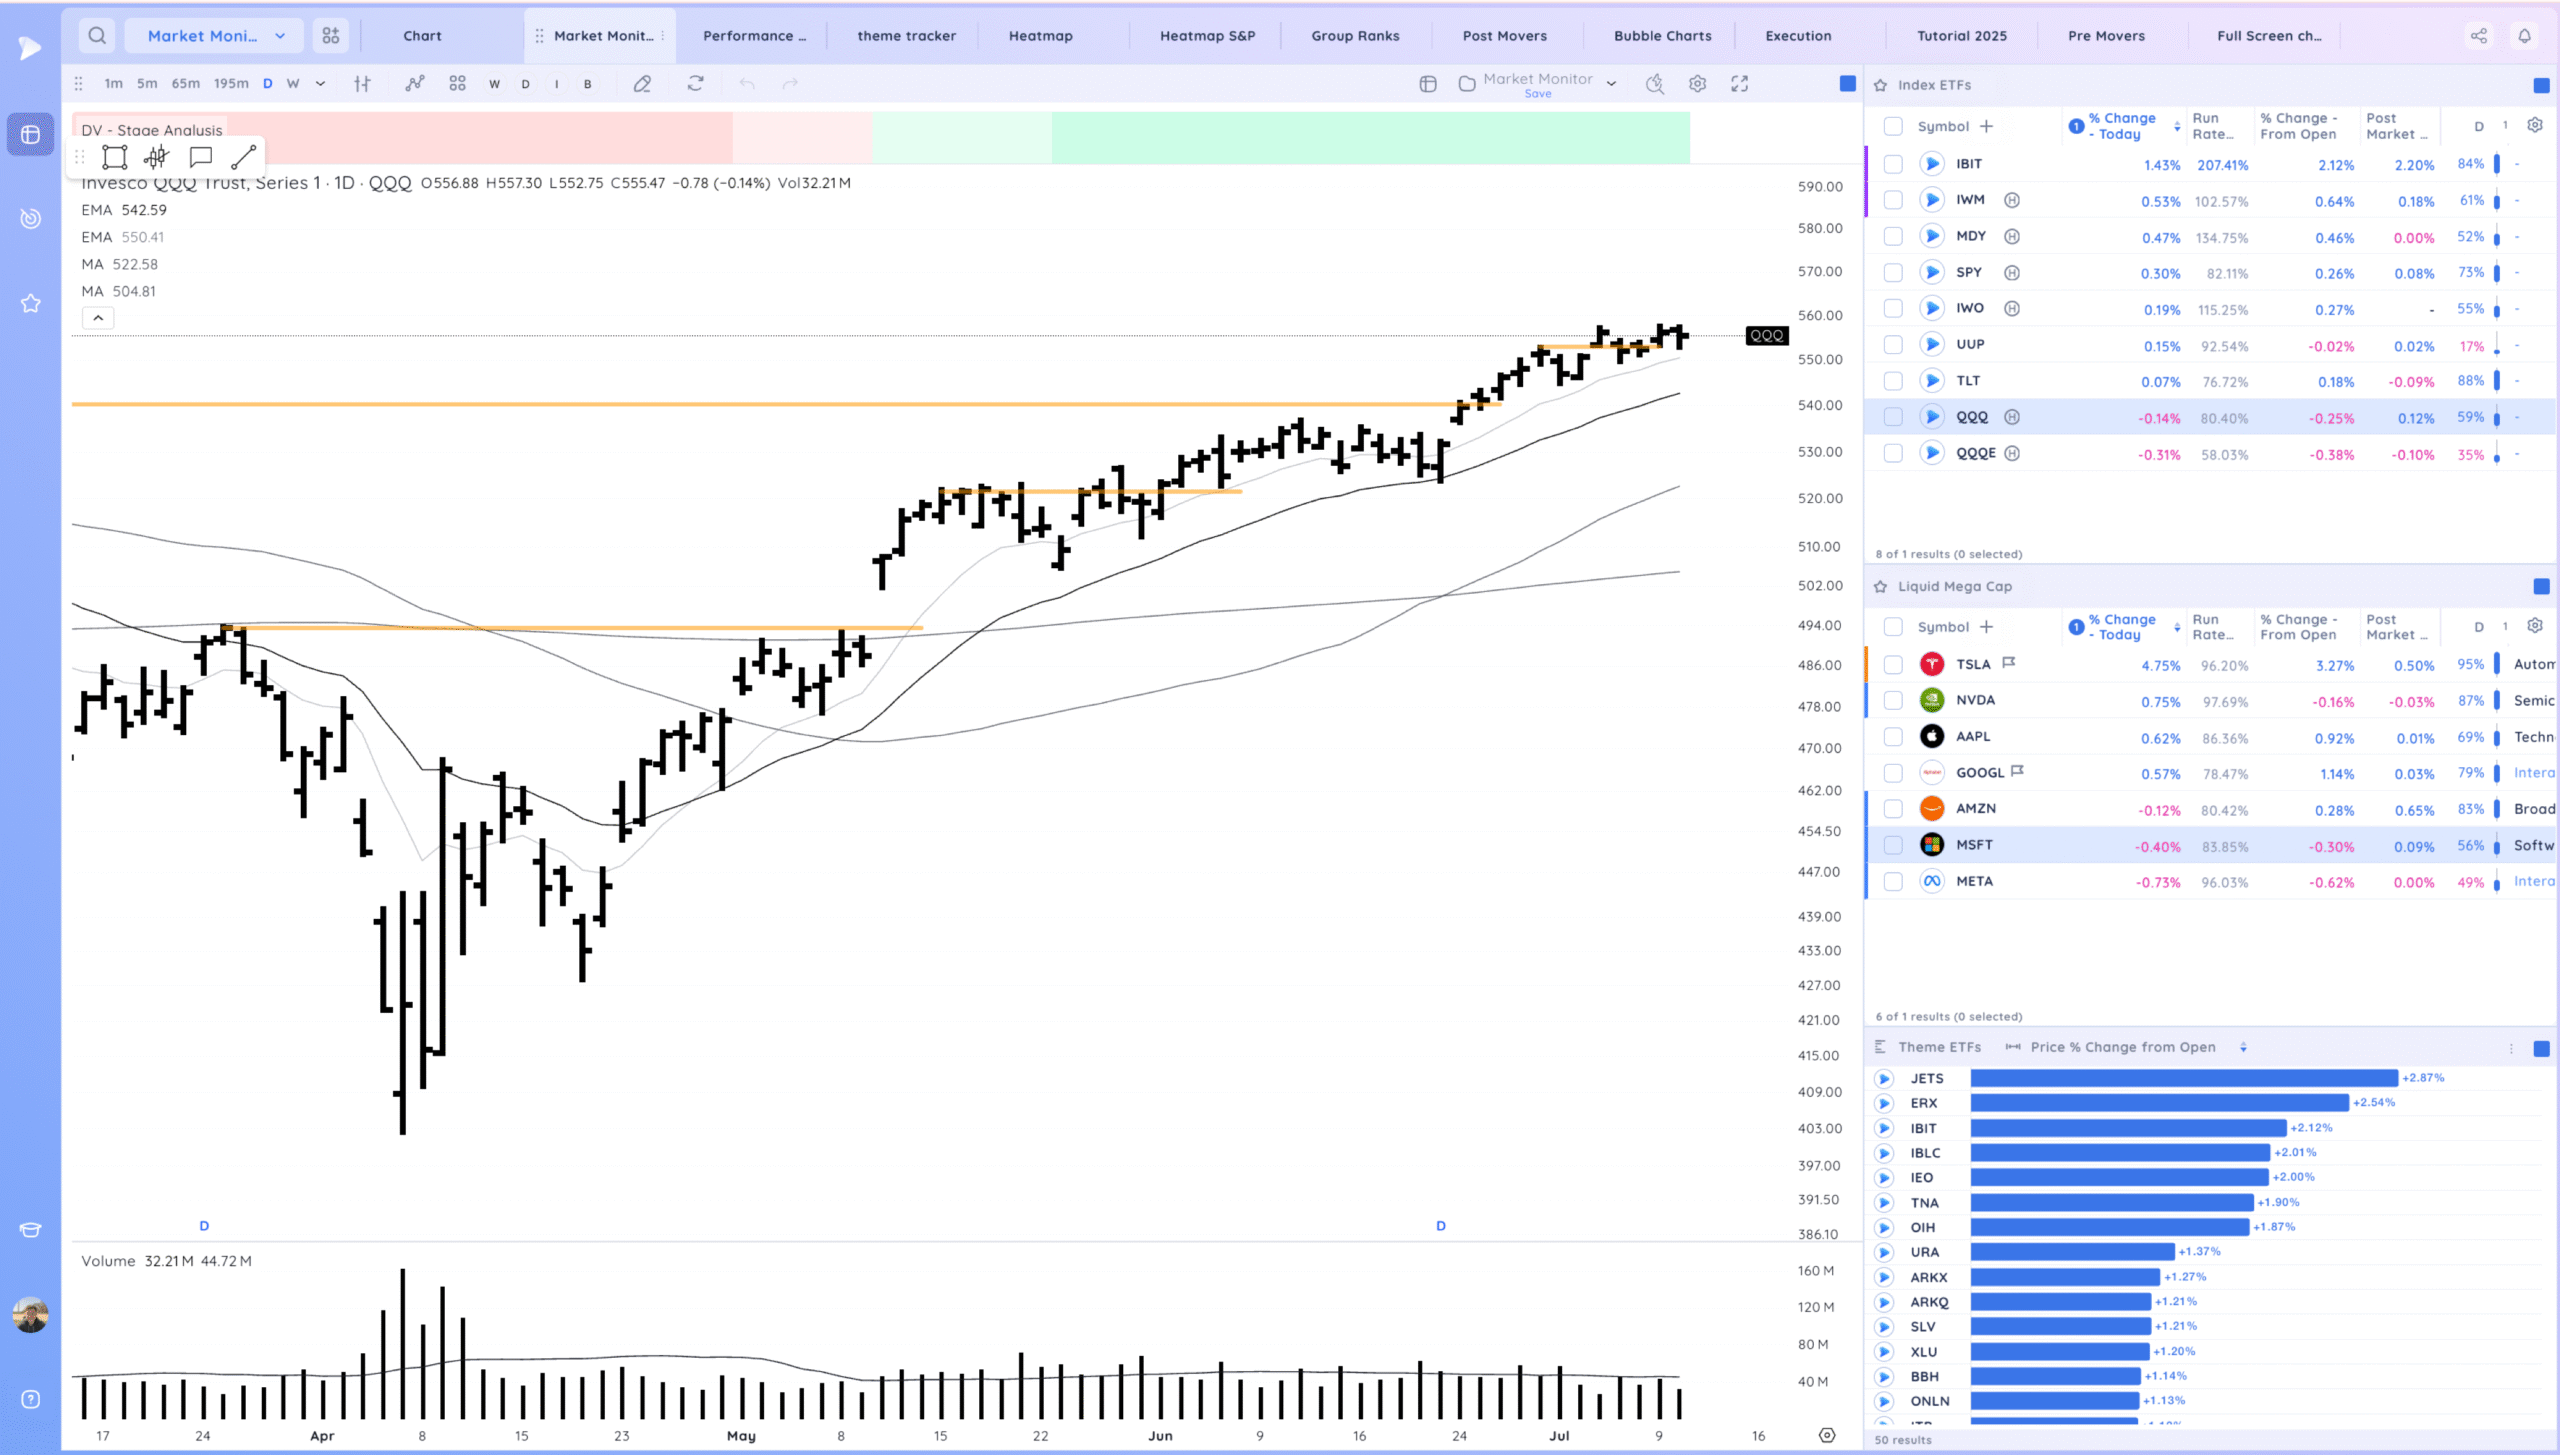Collapse the indicator legend chevron
2560x1455 pixels.
pos(98,318)
